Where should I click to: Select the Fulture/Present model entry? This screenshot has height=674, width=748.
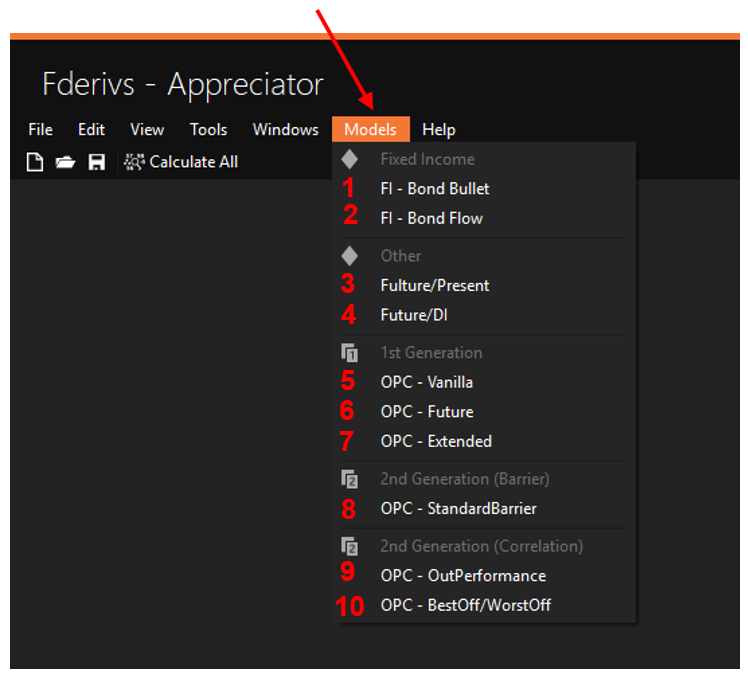coord(434,286)
